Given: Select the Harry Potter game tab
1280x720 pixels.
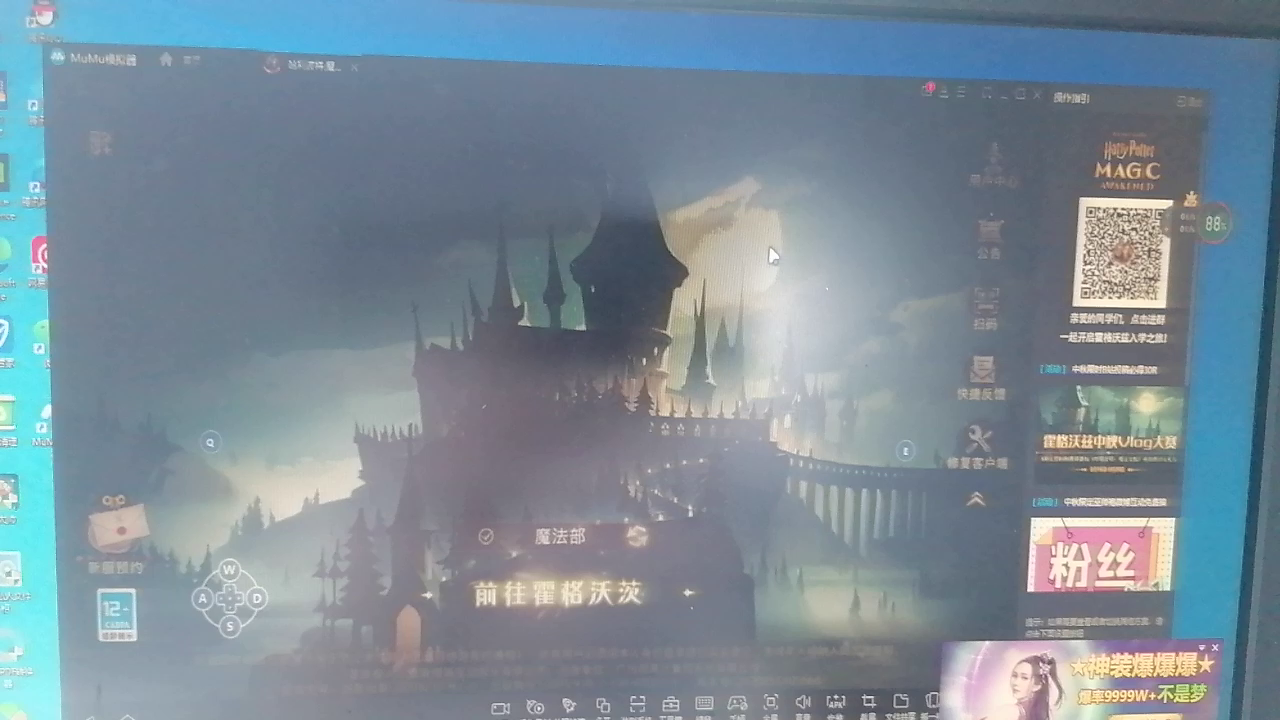Looking at the screenshot, I should coord(303,66).
